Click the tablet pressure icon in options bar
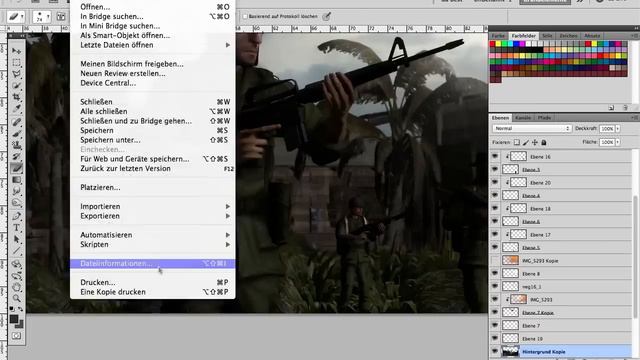The image size is (640, 360). click(x=326, y=16)
